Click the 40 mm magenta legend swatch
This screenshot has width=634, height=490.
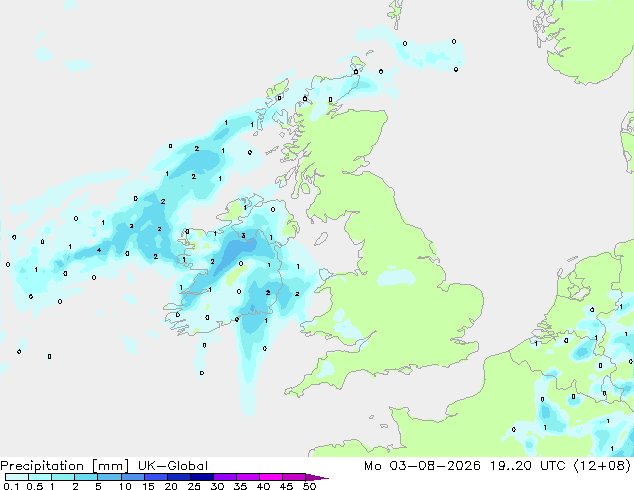[271, 477]
